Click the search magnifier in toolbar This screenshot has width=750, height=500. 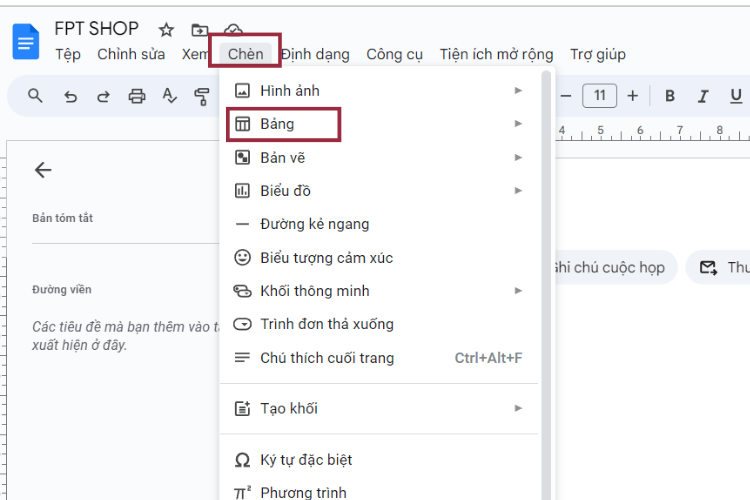[x=35, y=96]
